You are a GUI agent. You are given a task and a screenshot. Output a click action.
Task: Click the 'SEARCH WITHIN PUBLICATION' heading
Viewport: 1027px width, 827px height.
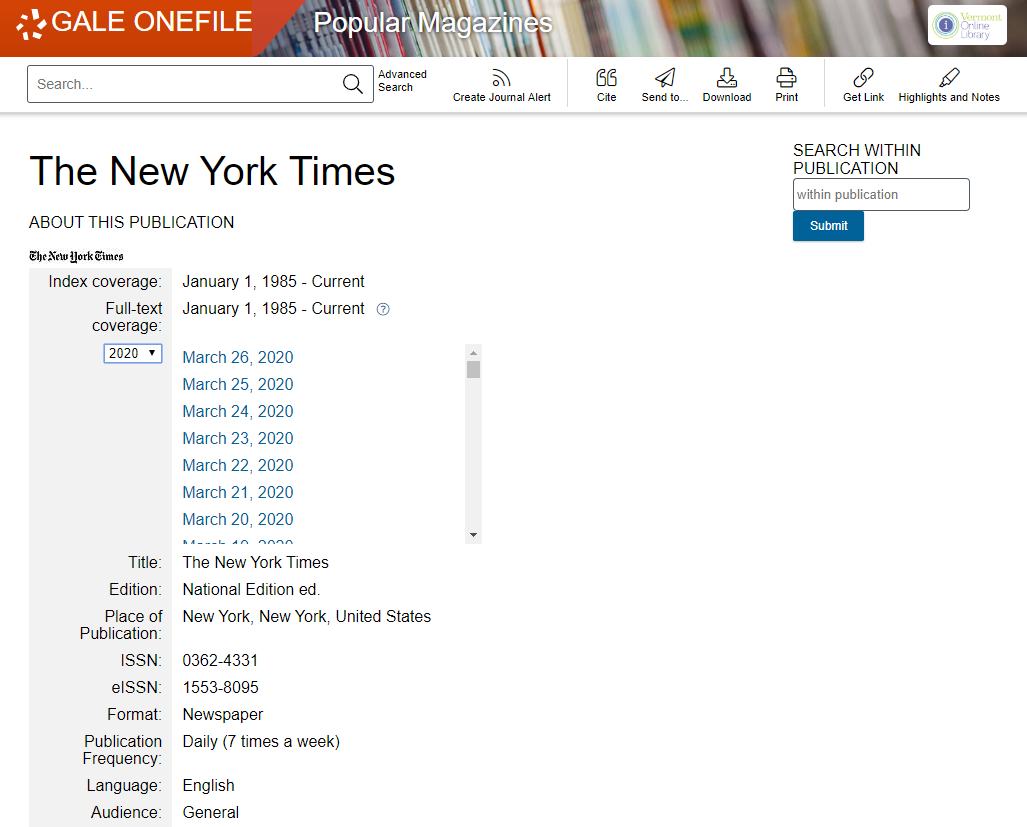coord(857,159)
